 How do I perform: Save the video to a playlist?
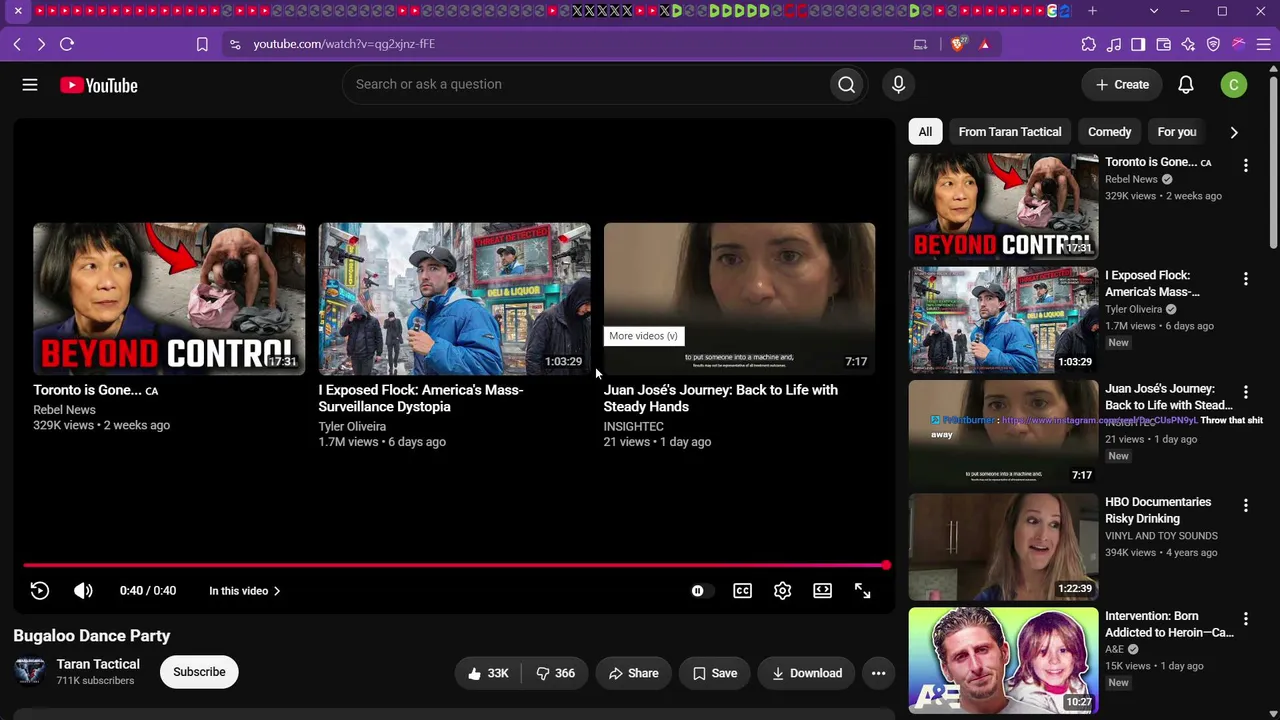point(715,673)
